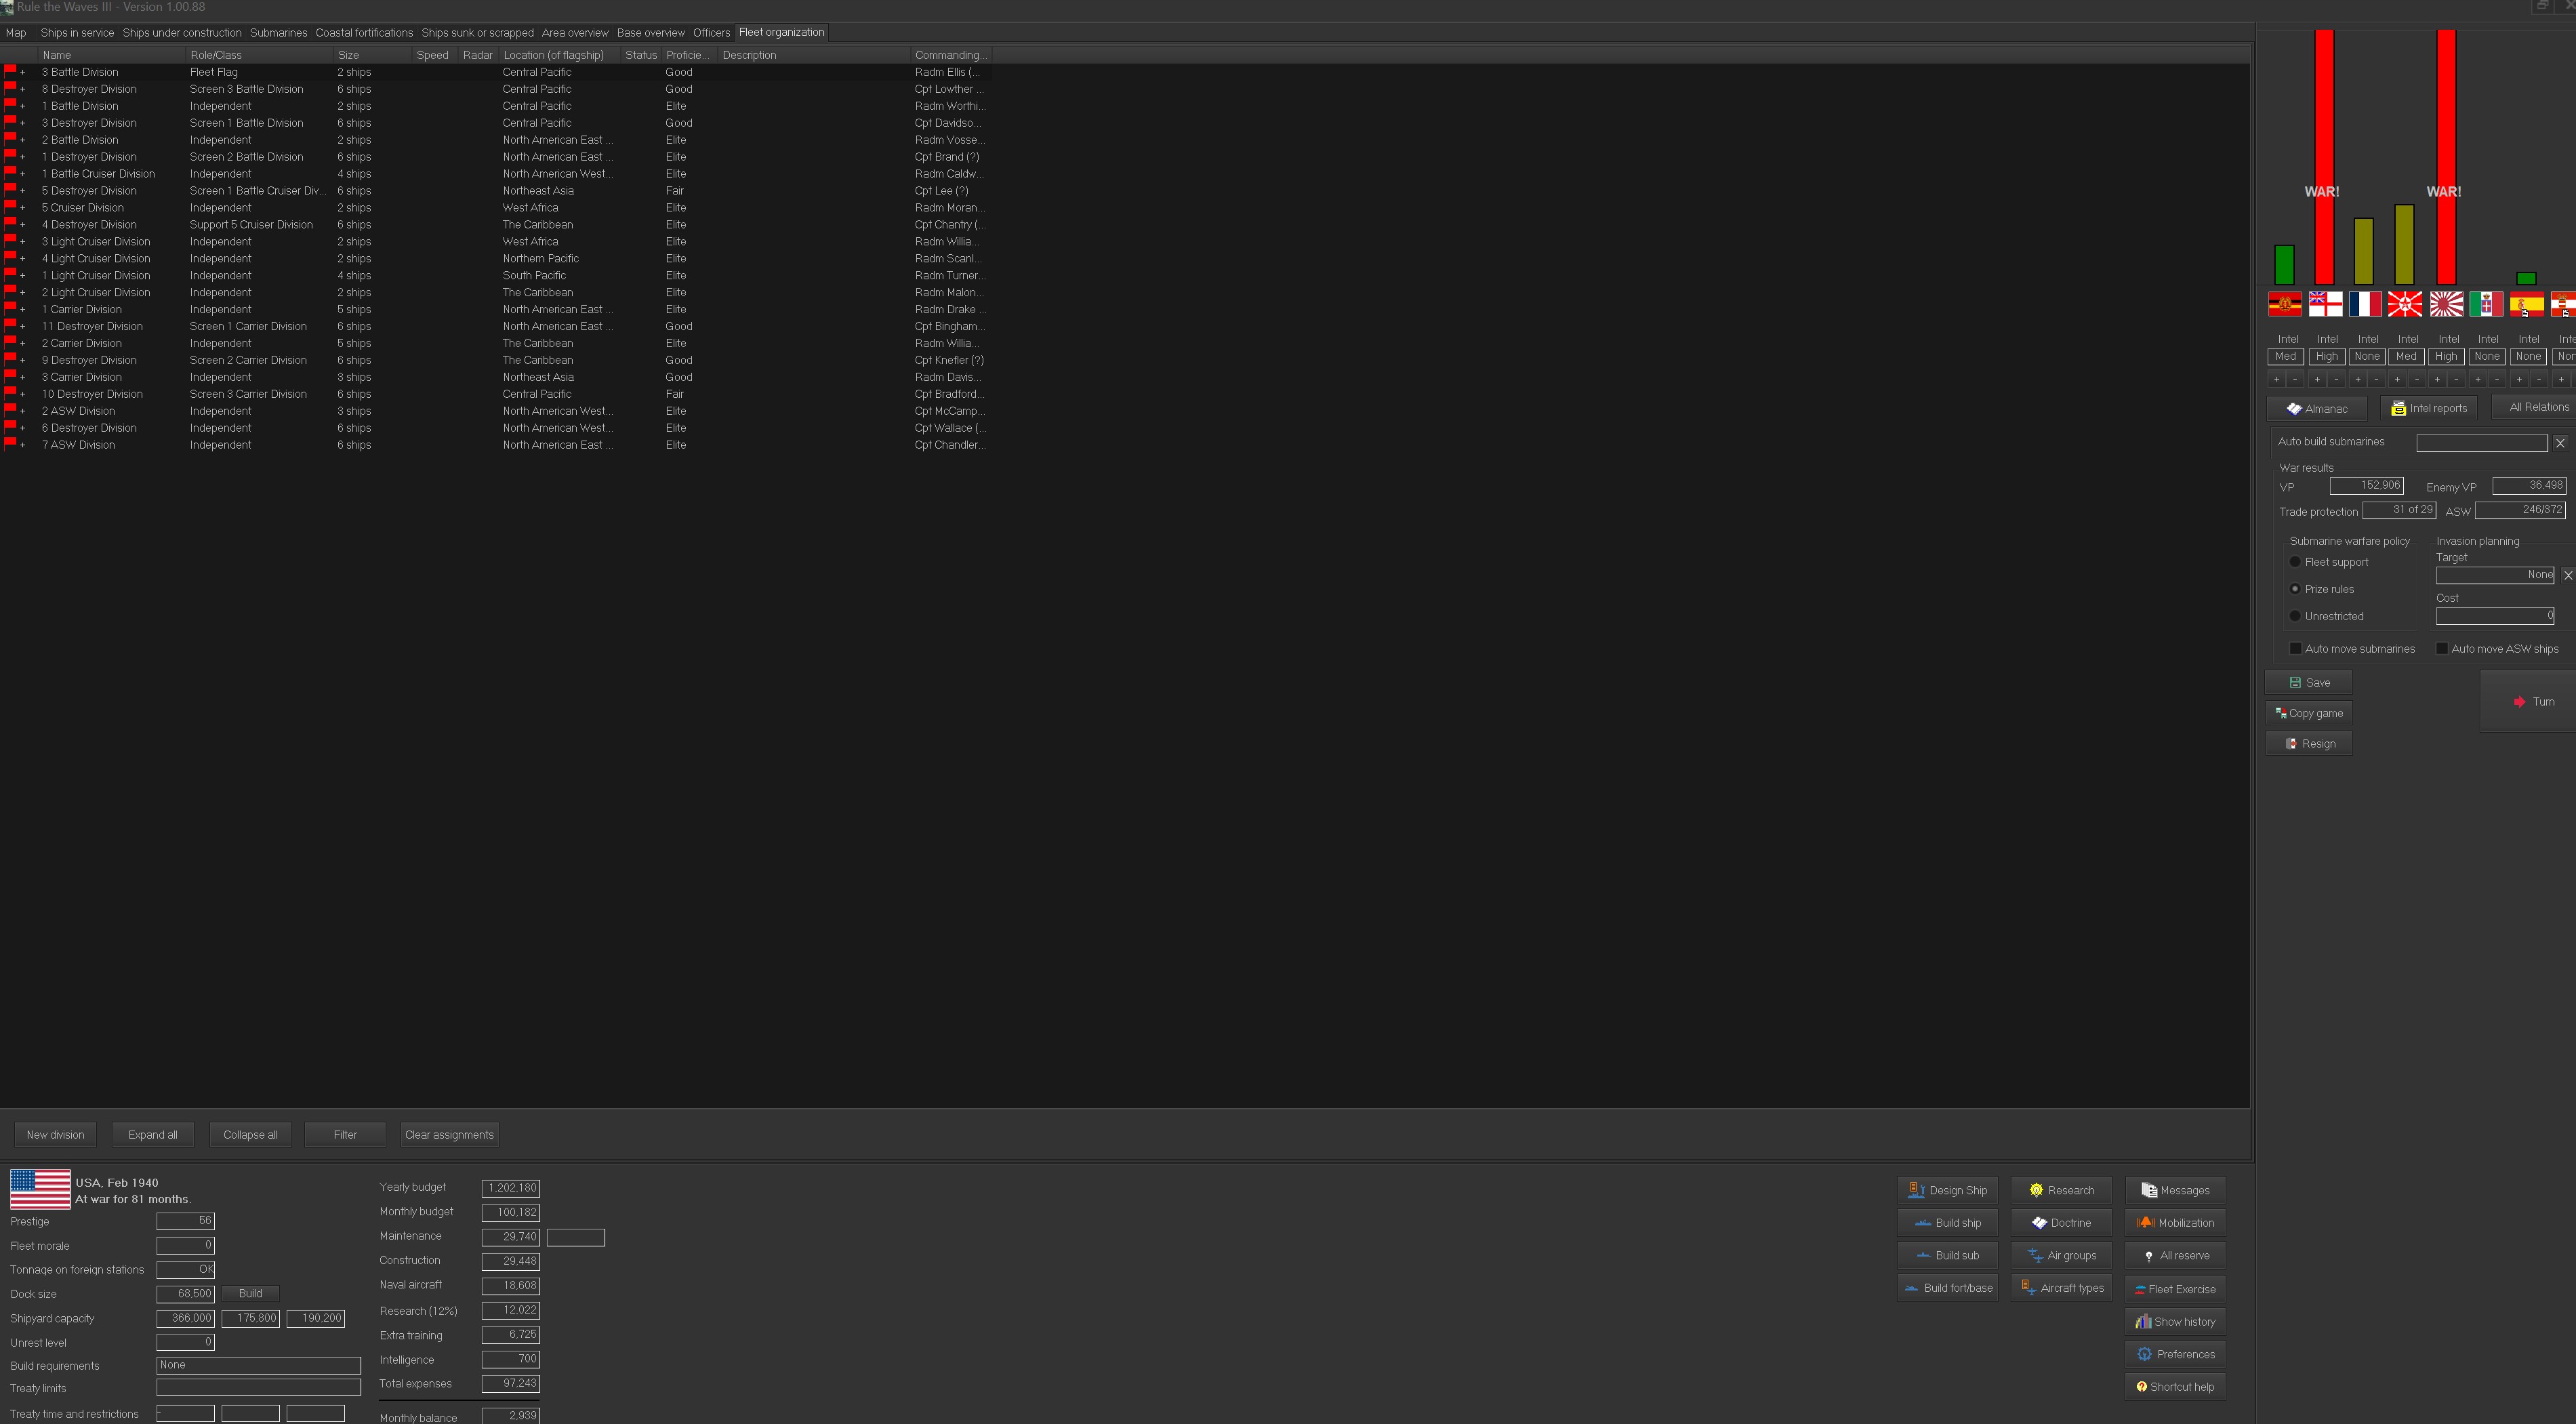Click Copy game
Viewport: 2576px width, 1424px height.
(2308, 713)
